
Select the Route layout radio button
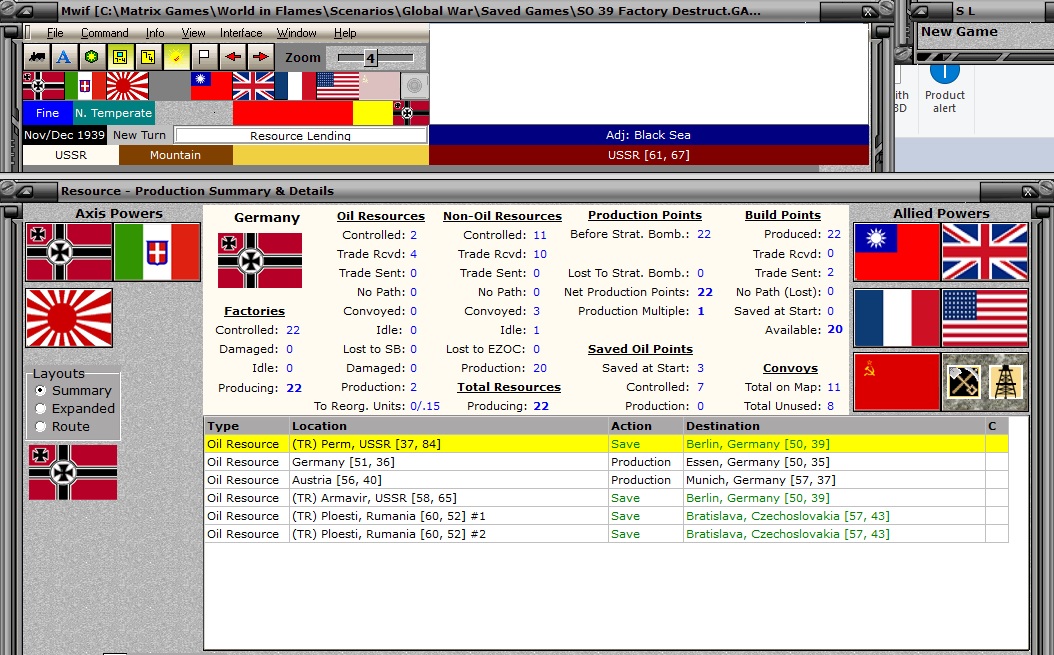tap(40, 426)
